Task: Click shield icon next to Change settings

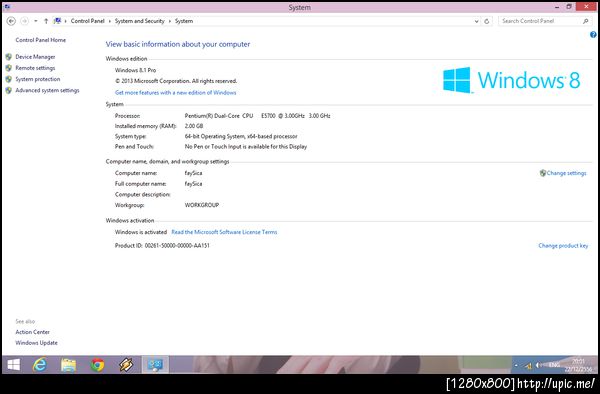Action: 543,173
